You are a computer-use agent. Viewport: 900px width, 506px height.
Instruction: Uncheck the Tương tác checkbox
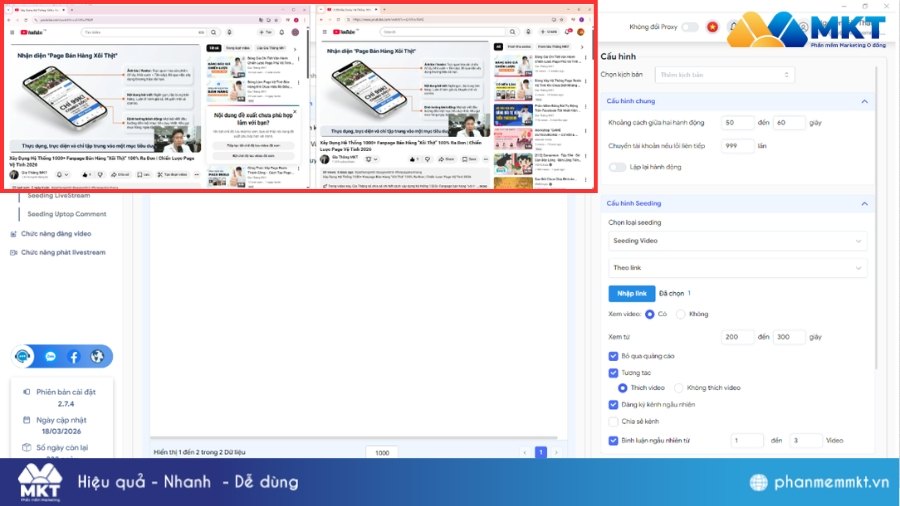613,373
